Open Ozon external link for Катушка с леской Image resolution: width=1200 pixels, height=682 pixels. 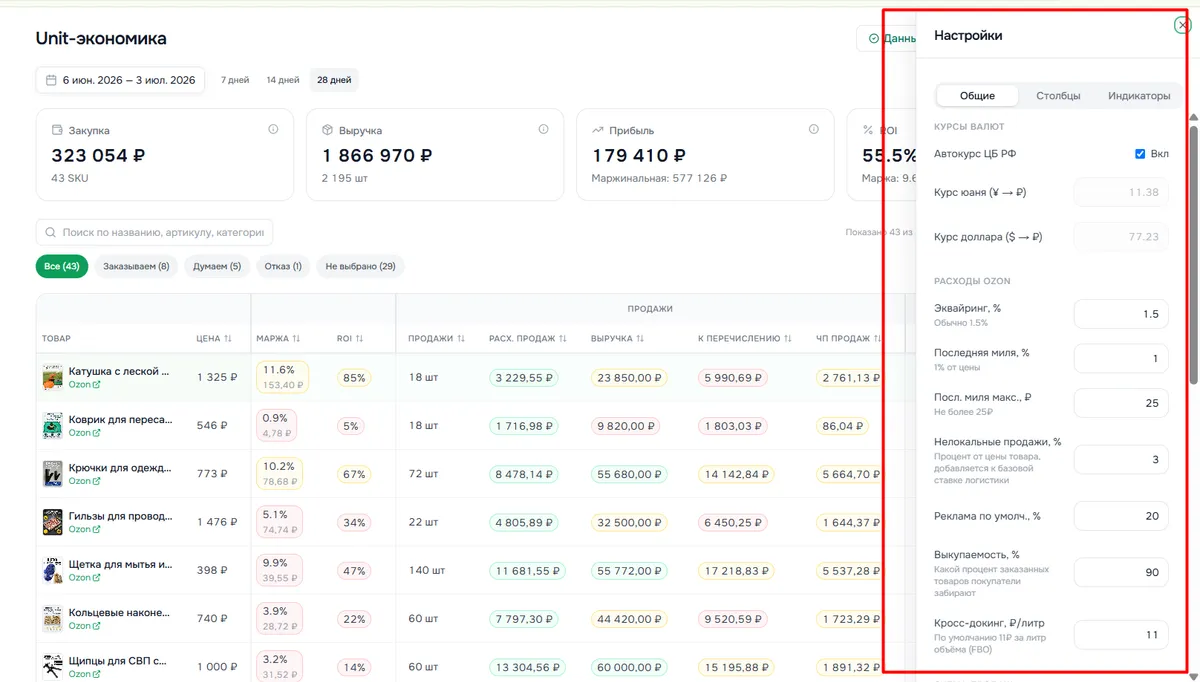pos(96,384)
